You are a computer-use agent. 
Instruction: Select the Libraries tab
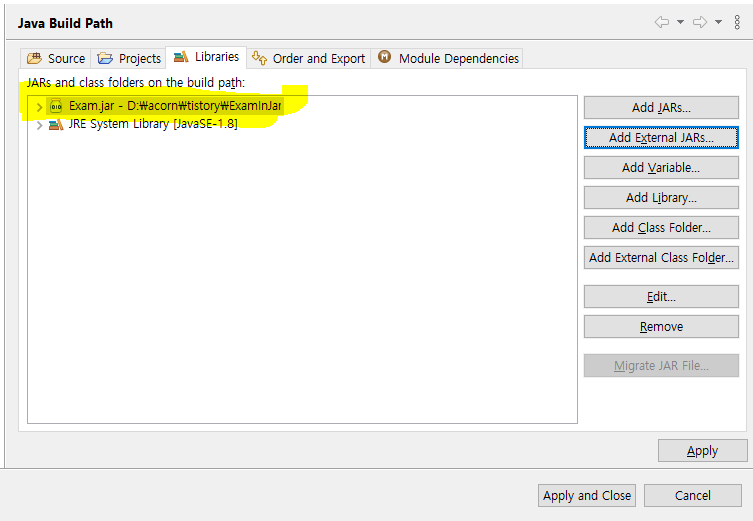[206, 57]
